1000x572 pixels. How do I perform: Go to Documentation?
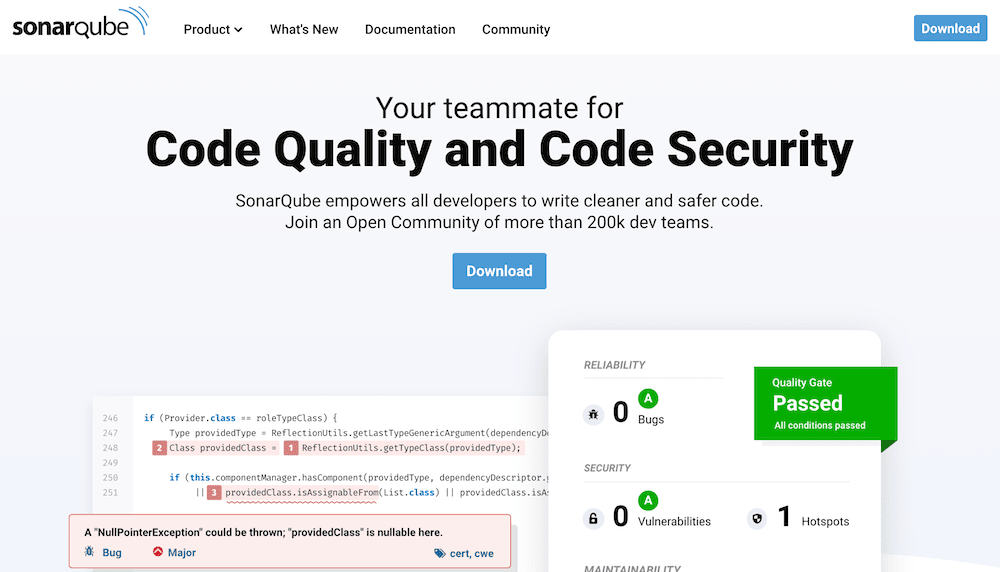coord(410,29)
